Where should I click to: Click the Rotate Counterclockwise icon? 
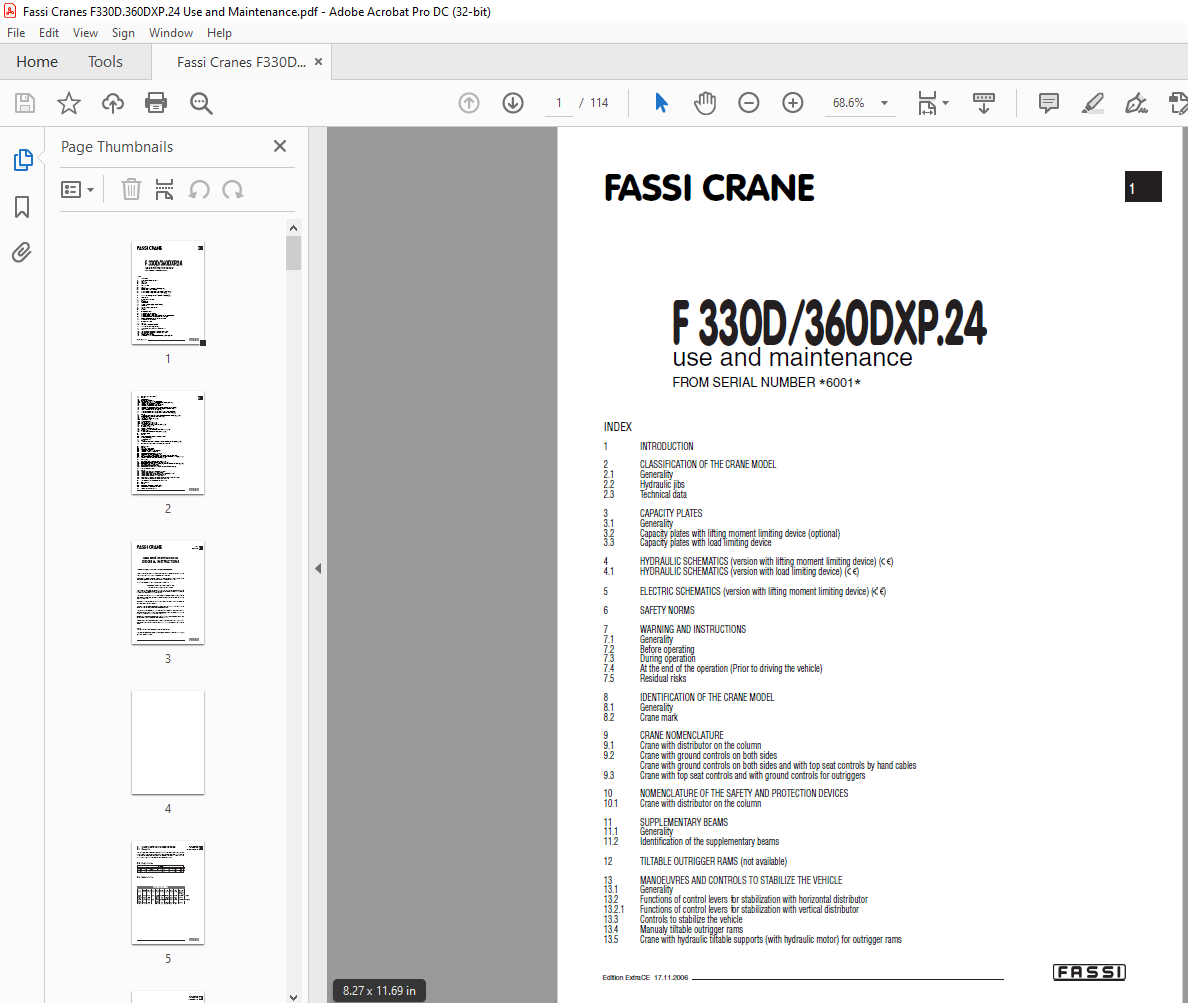click(x=201, y=189)
